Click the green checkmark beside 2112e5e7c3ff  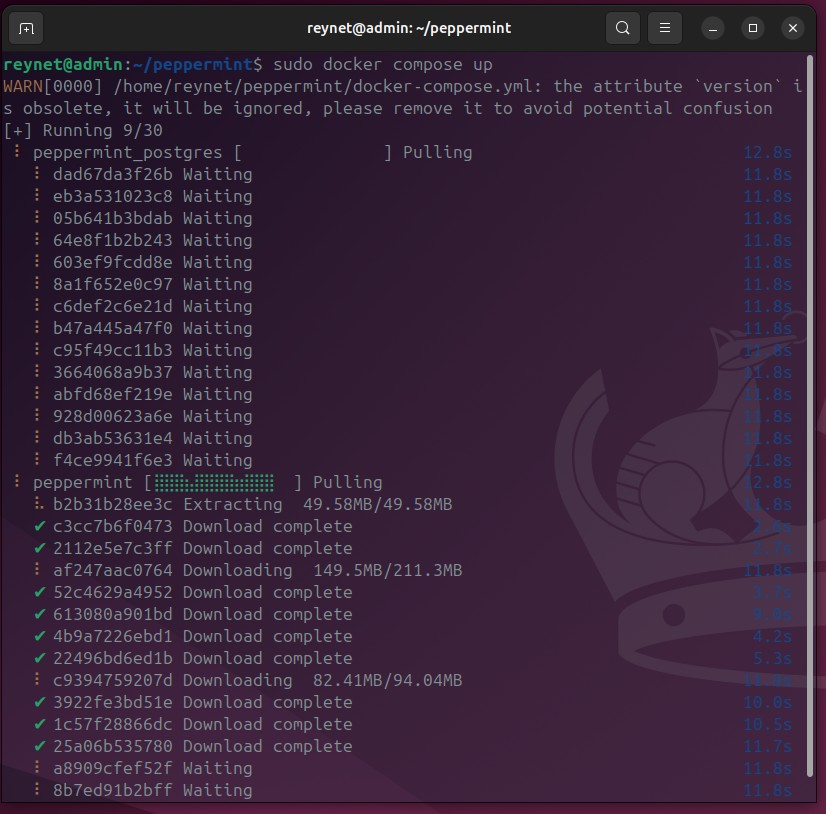40,548
